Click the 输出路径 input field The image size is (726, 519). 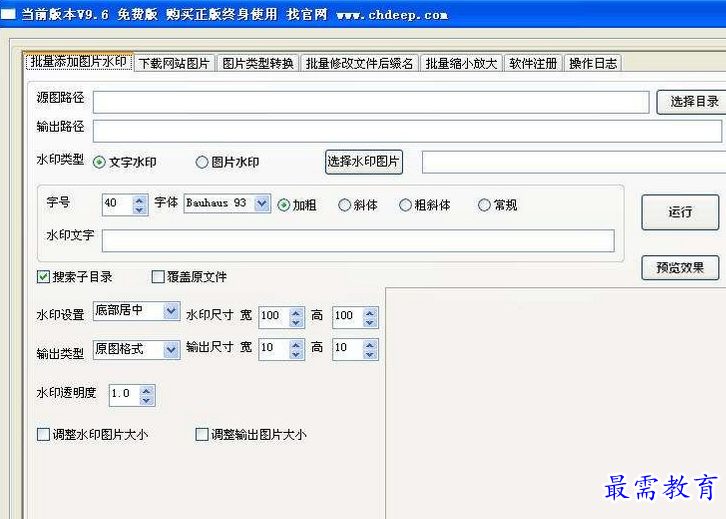coord(407,131)
